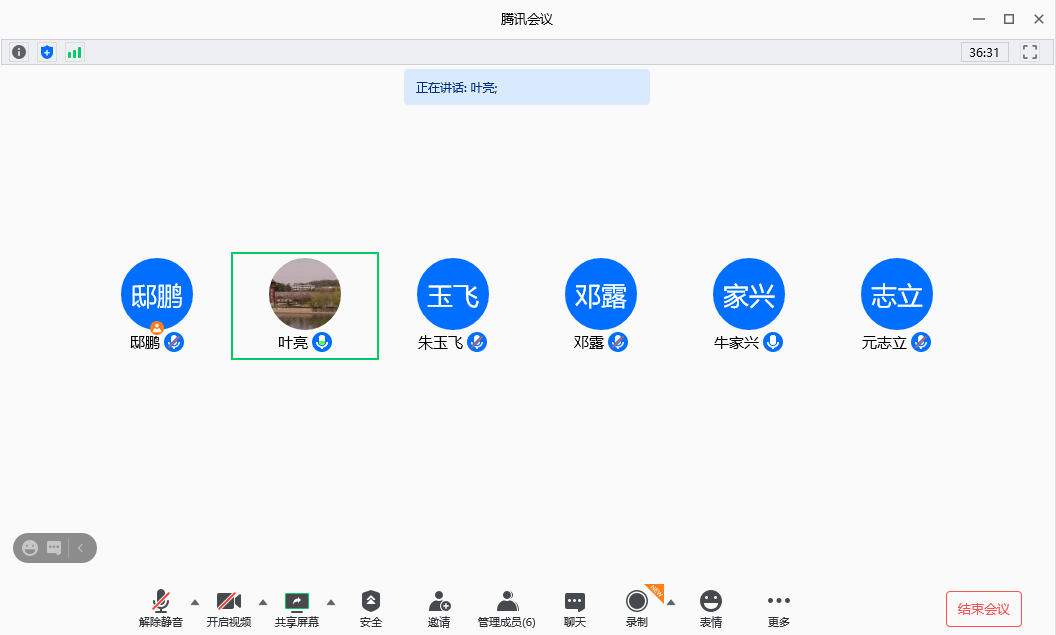Unmute microphone with 解除静音

(160, 608)
